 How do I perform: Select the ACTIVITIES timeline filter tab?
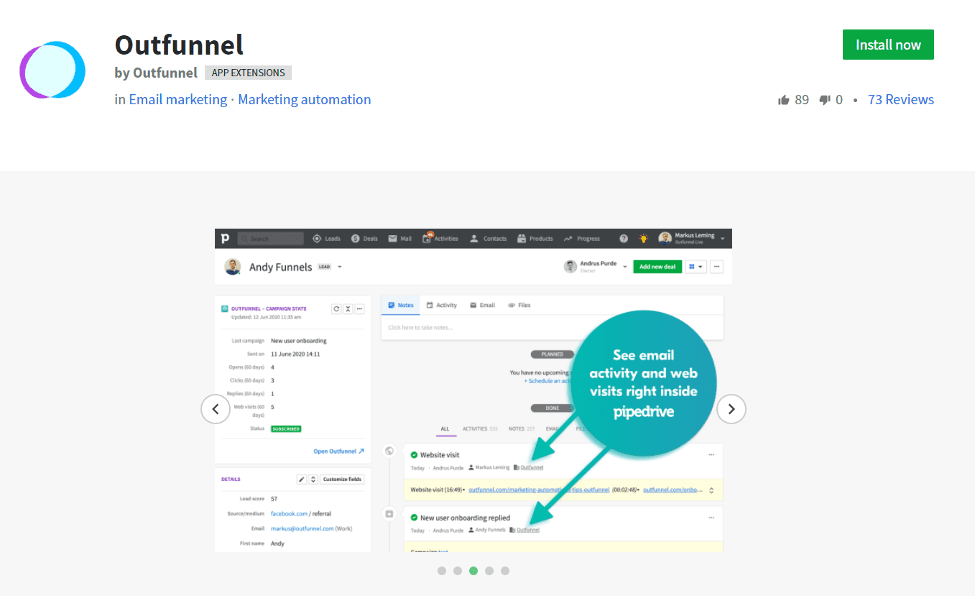(x=480, y=429)
